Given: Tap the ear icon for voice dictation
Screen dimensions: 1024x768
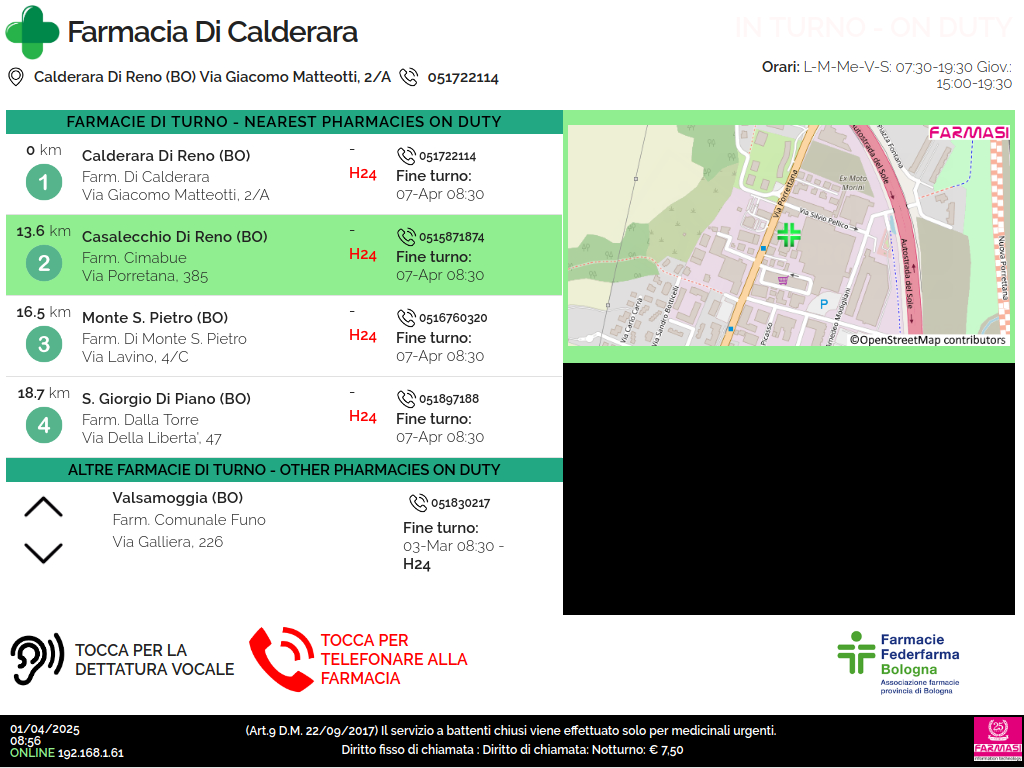Looking at the screenshot, I should tap(37, 659).
